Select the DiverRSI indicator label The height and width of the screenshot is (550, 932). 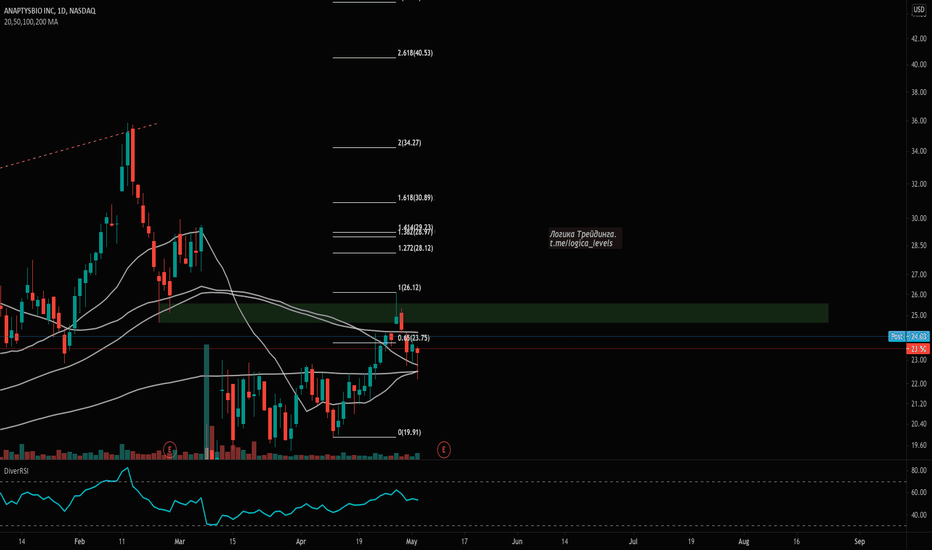tap(16, 471)
